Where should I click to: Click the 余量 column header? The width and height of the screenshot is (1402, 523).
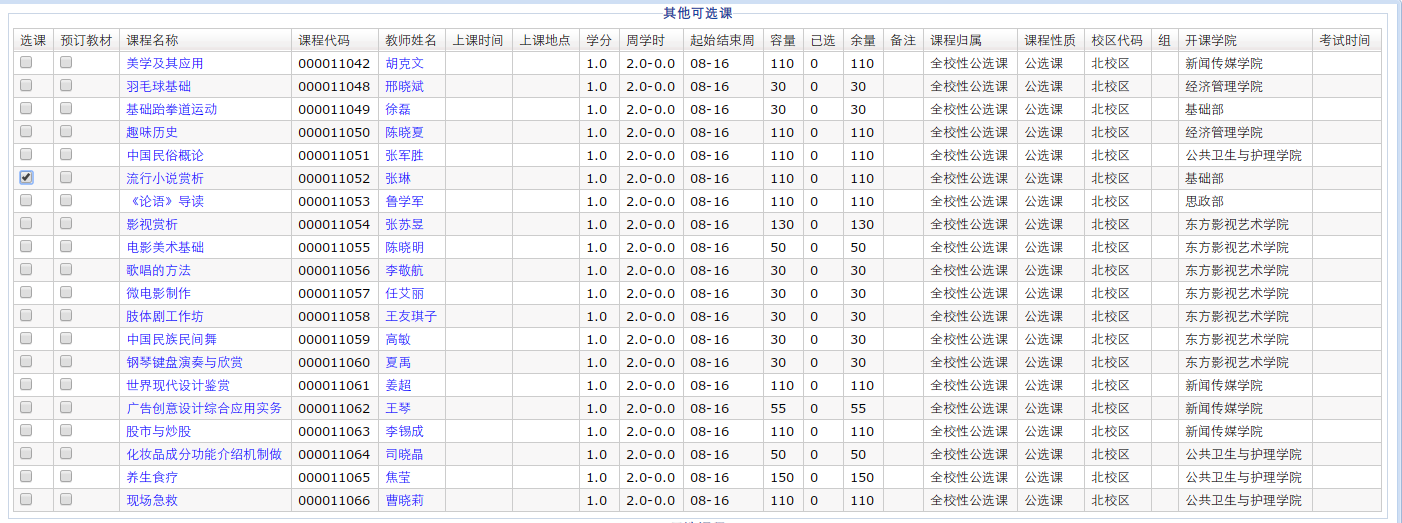click(x=862, y=40)
